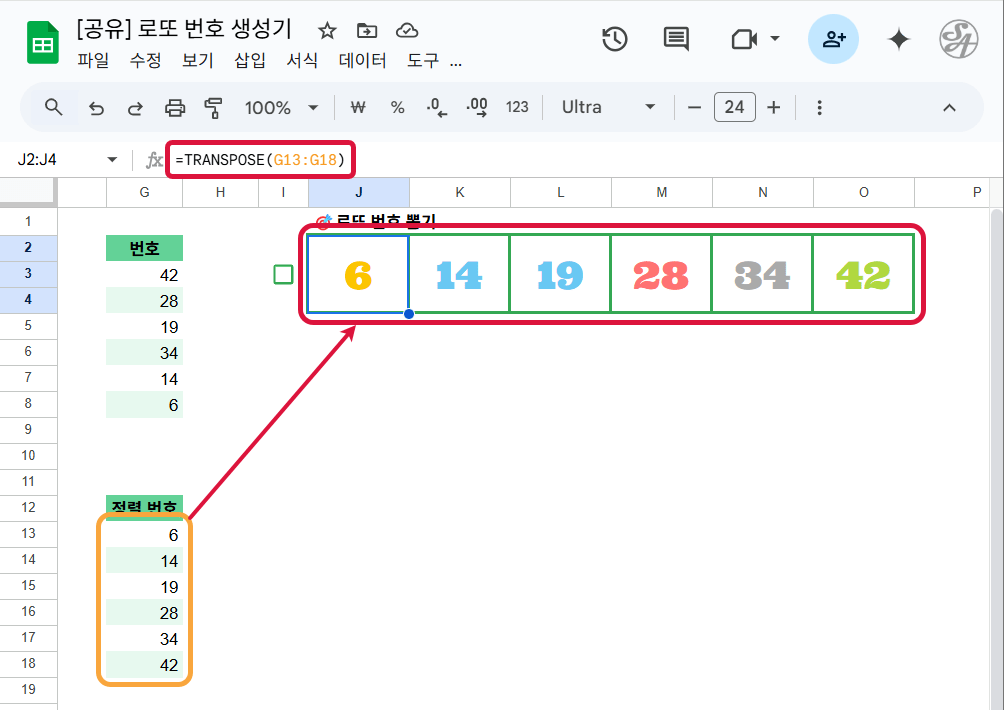Click the search menus magnifier icon
This screenshot has height=710, width=1004.
coord(54,107)
